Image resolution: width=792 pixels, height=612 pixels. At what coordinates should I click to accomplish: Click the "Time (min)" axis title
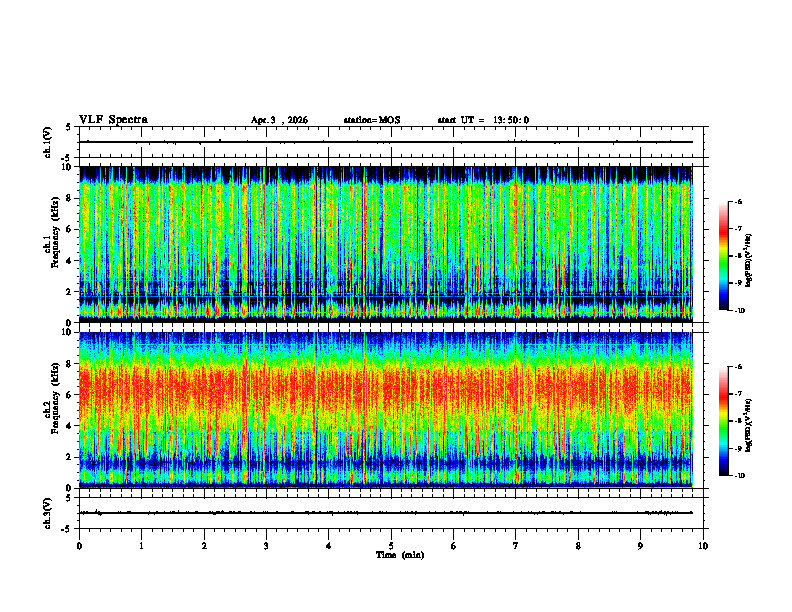400,555
